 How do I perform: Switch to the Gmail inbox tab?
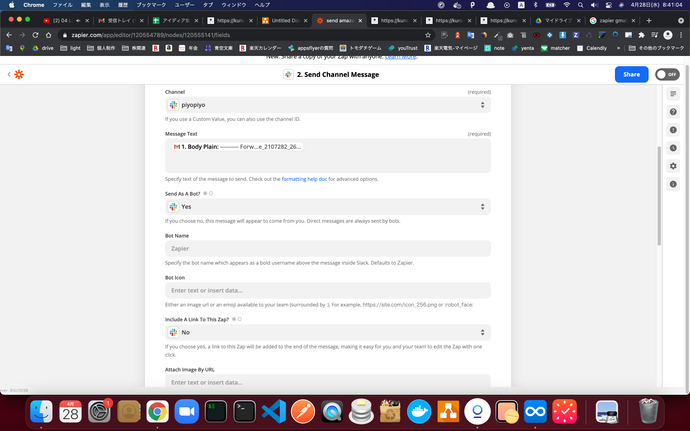pyautogui.click(x=120, y=20)
